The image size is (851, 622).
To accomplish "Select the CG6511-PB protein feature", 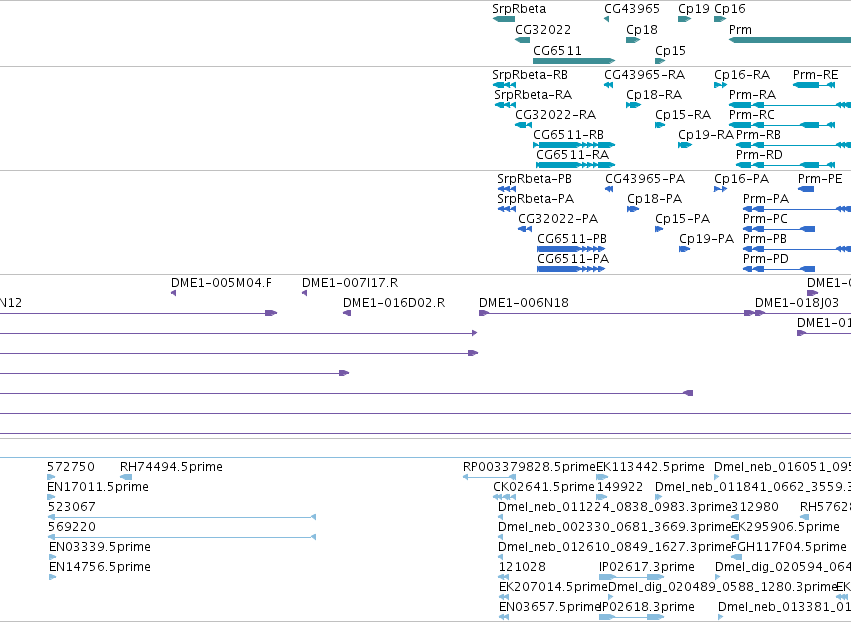I will pyautogui.click(x=571, y=249).
